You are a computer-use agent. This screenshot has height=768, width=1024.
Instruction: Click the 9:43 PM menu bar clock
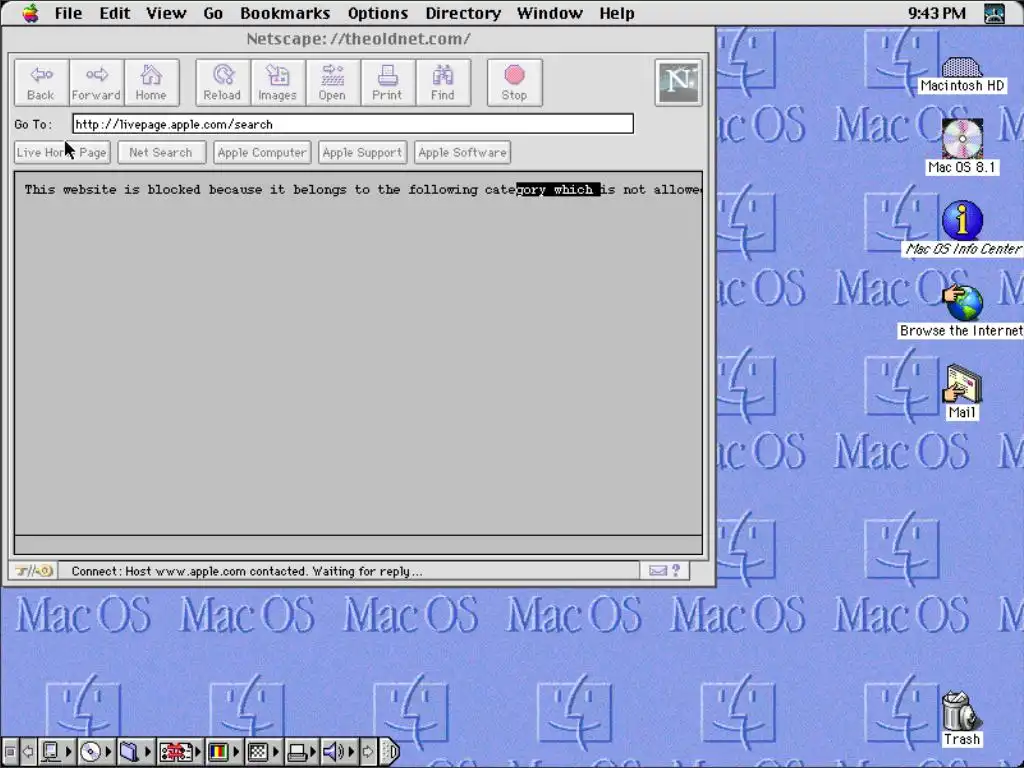pyautogui.click(x=936, y=13)
